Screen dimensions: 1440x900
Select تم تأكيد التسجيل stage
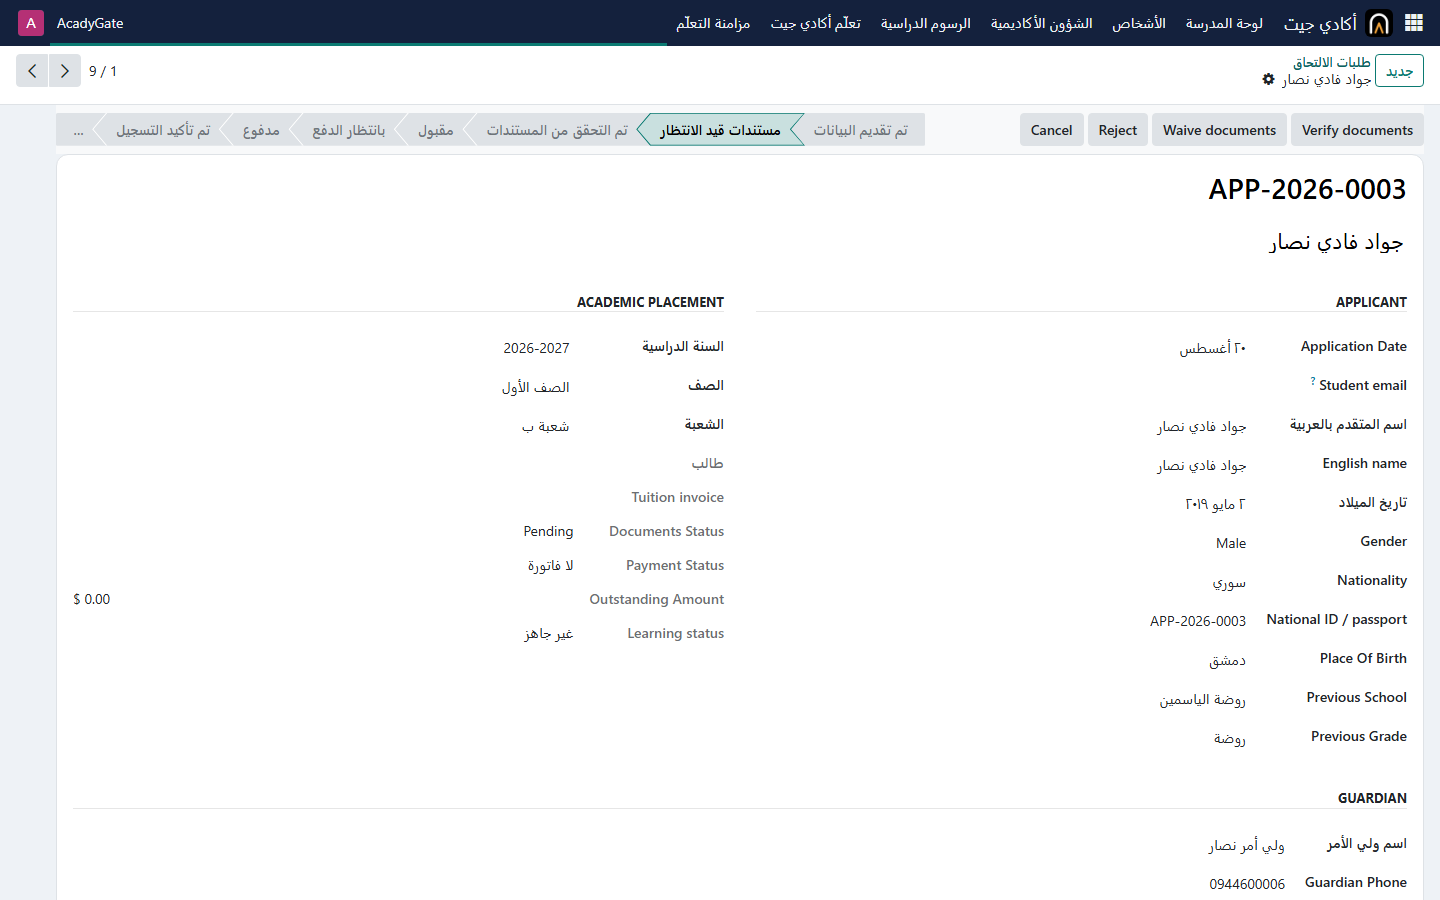163,130
